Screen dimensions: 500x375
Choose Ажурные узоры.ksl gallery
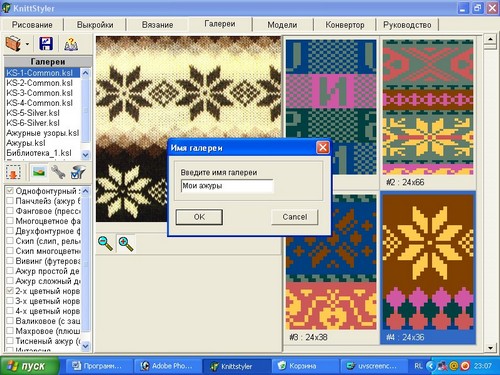(x=42, y=133)
